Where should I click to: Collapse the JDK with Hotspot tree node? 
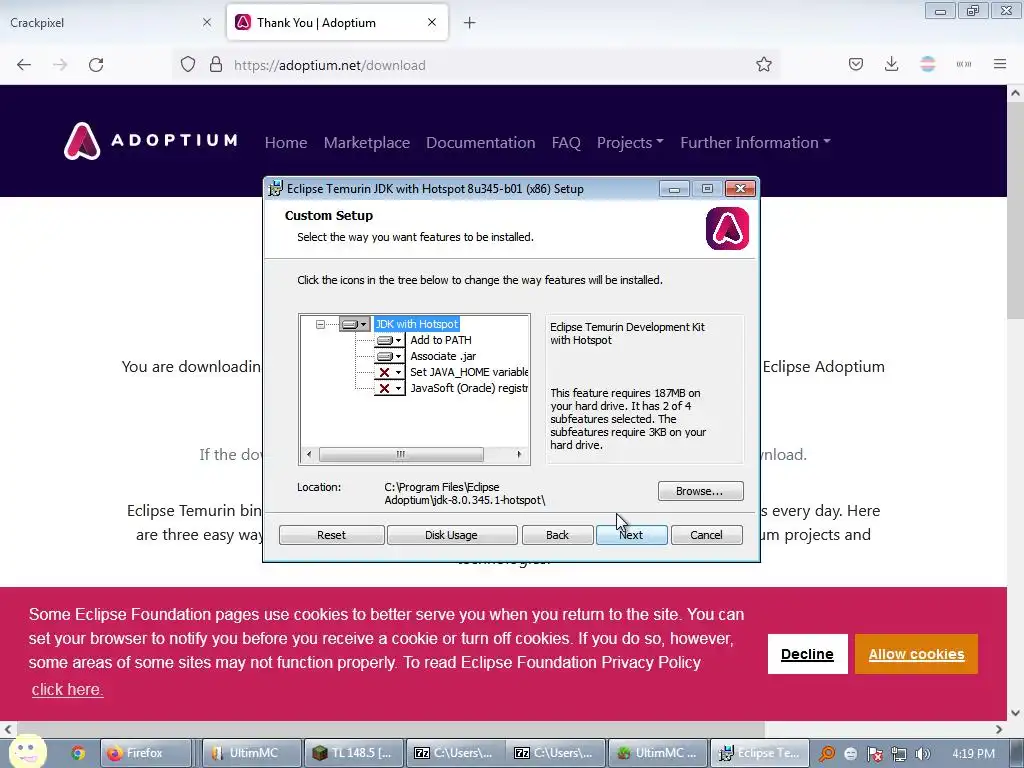click(x=320, y=324)
